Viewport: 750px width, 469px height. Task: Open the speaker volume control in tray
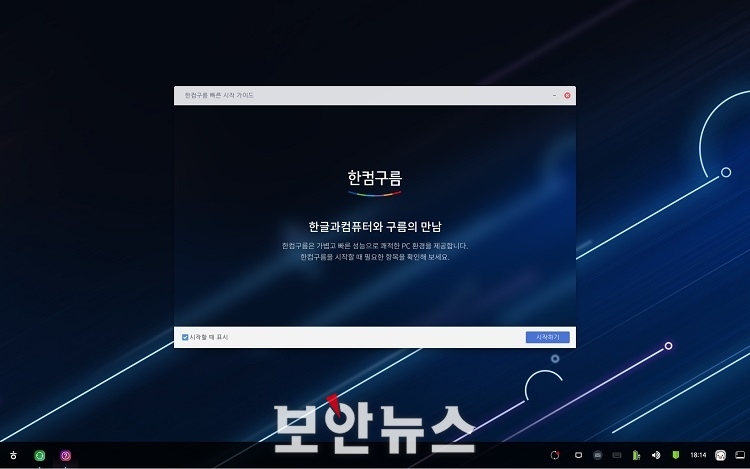[x=656, y=455]
